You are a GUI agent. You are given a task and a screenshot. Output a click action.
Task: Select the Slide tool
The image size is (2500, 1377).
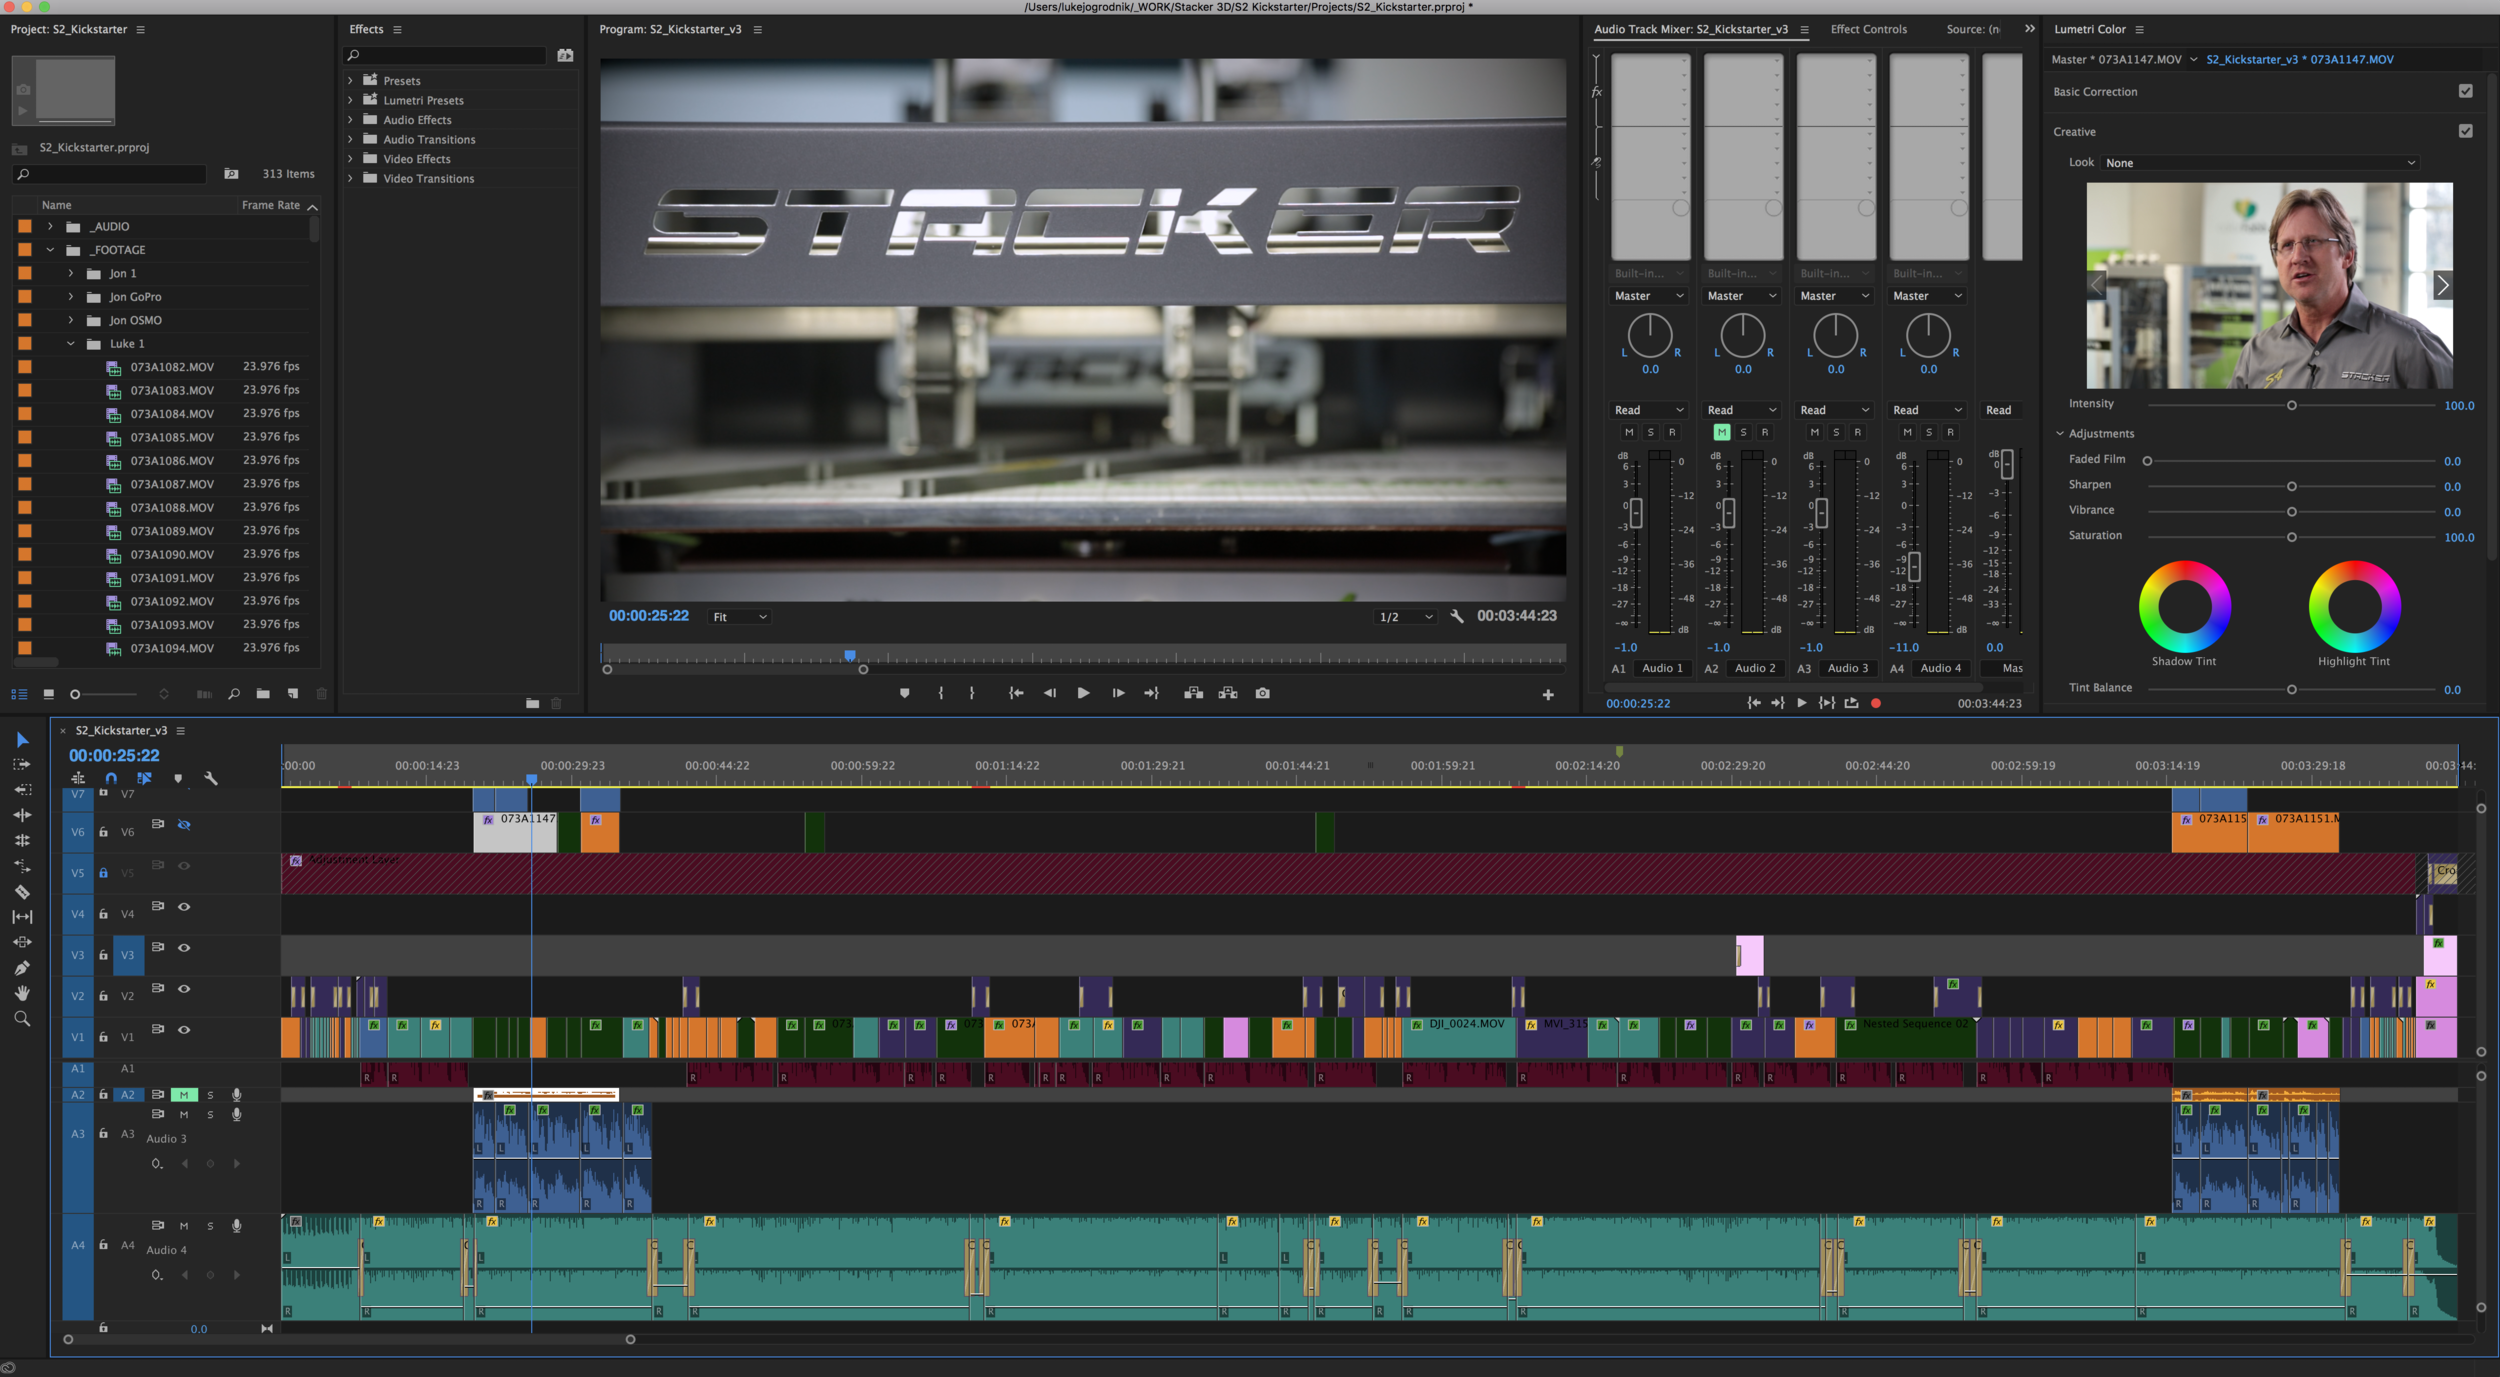pos(22,942)
